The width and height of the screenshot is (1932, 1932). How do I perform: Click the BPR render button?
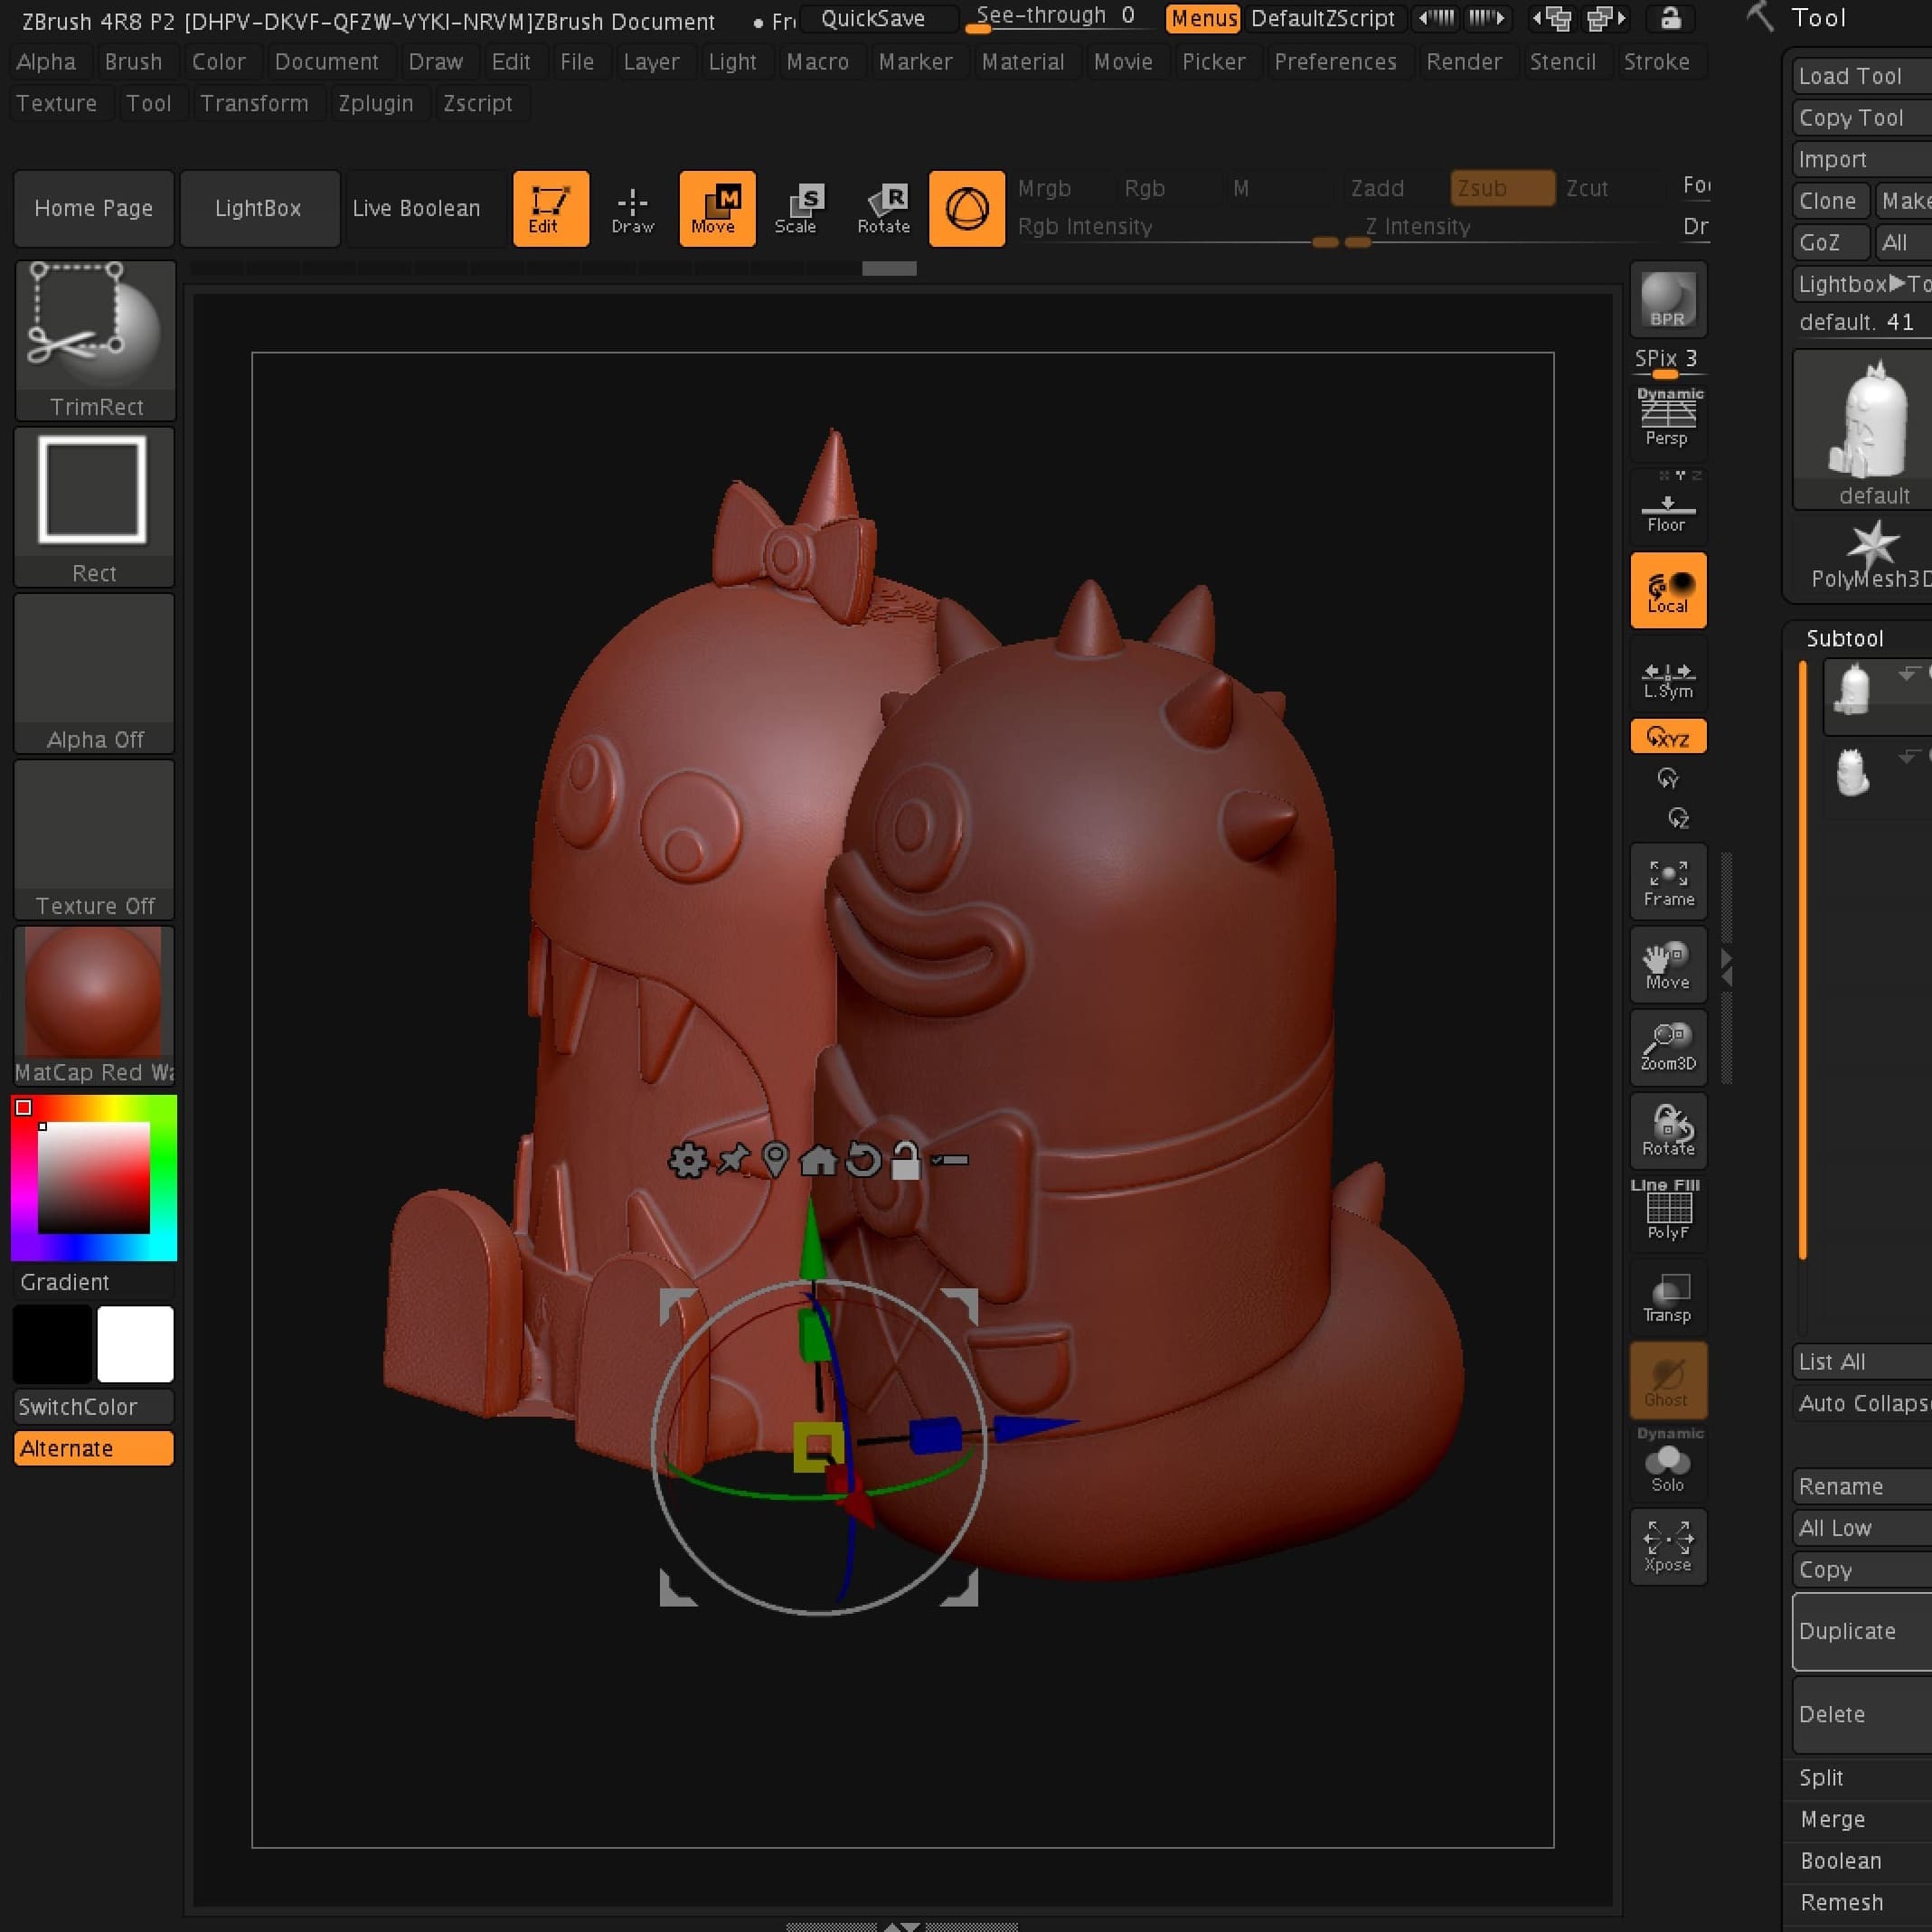pyautogui.click(x=1666, y=300)
